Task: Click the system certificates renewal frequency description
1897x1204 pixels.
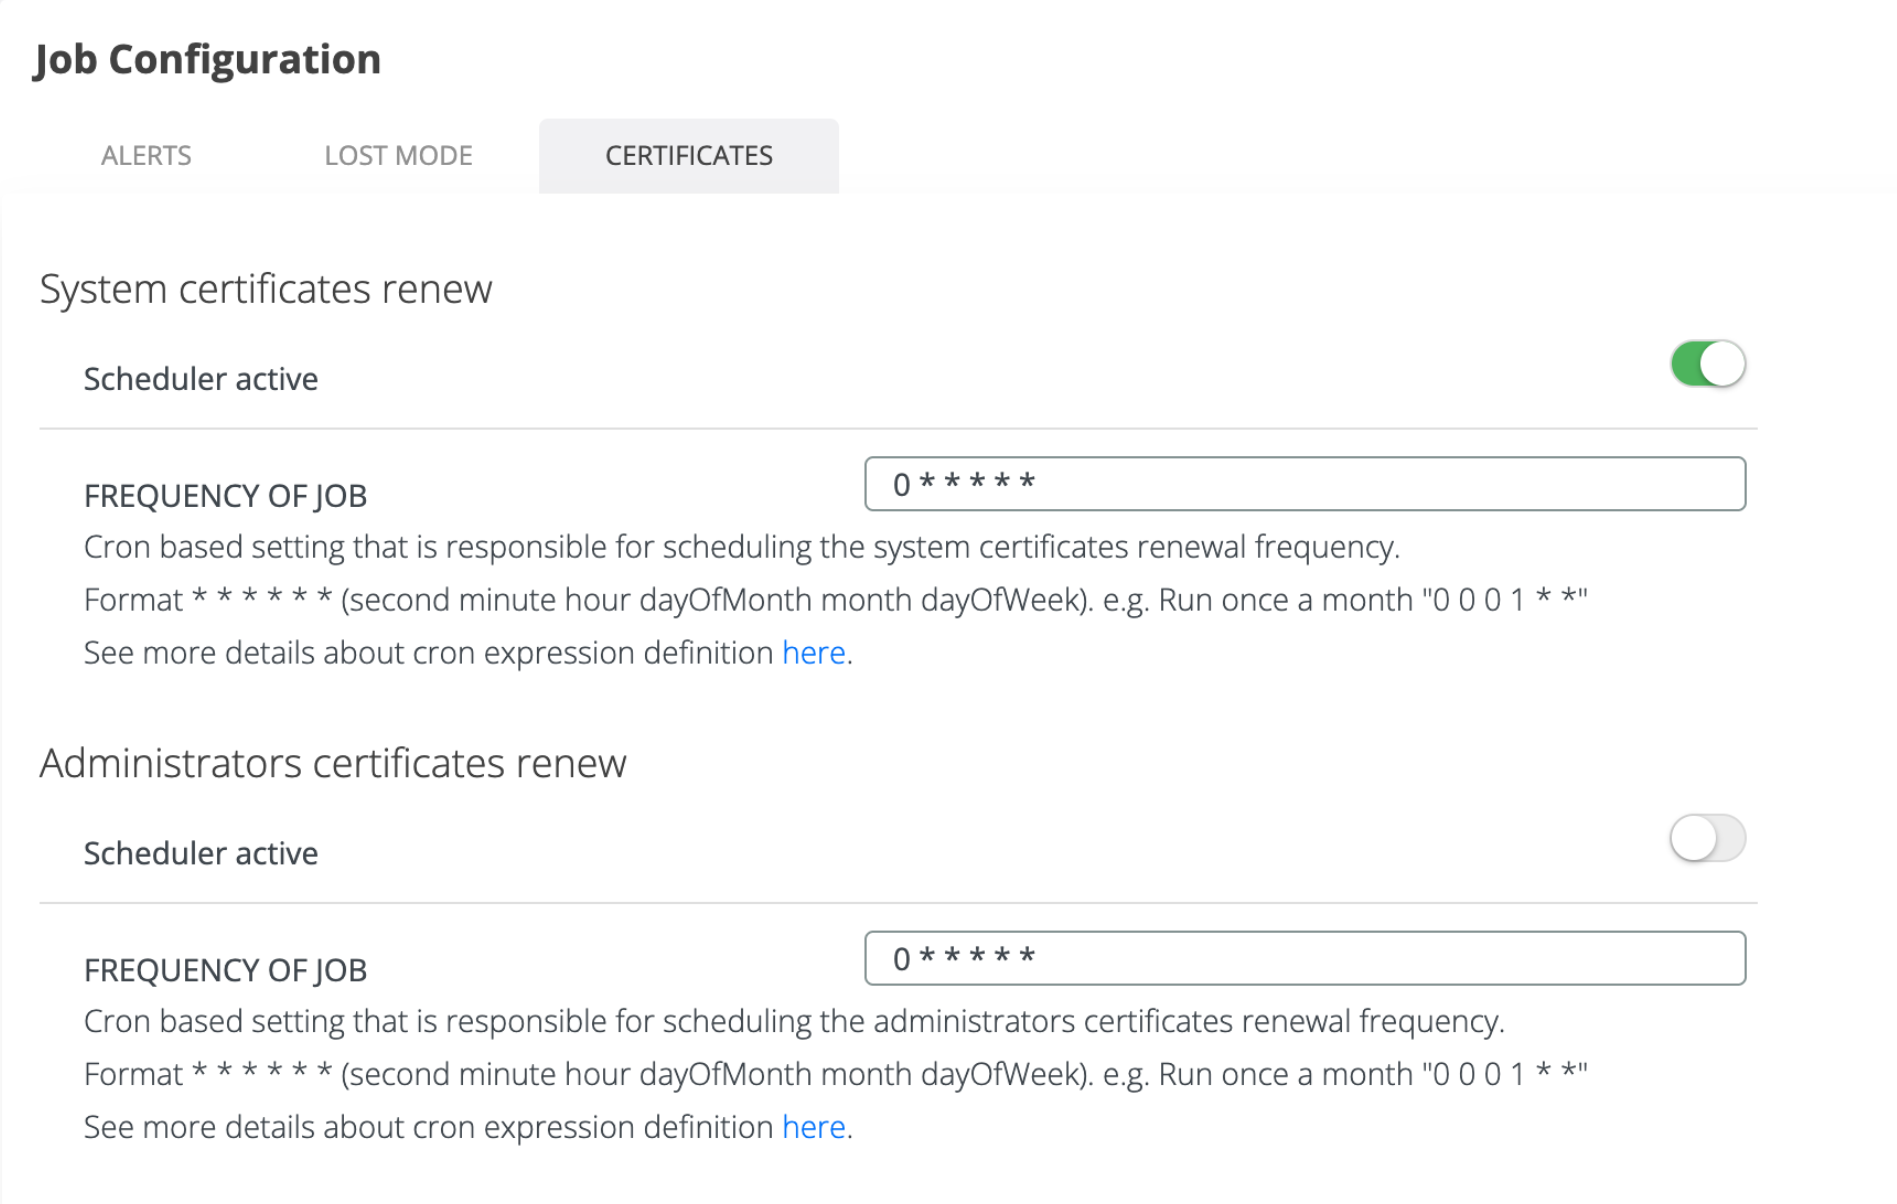Action: [741, 547]
